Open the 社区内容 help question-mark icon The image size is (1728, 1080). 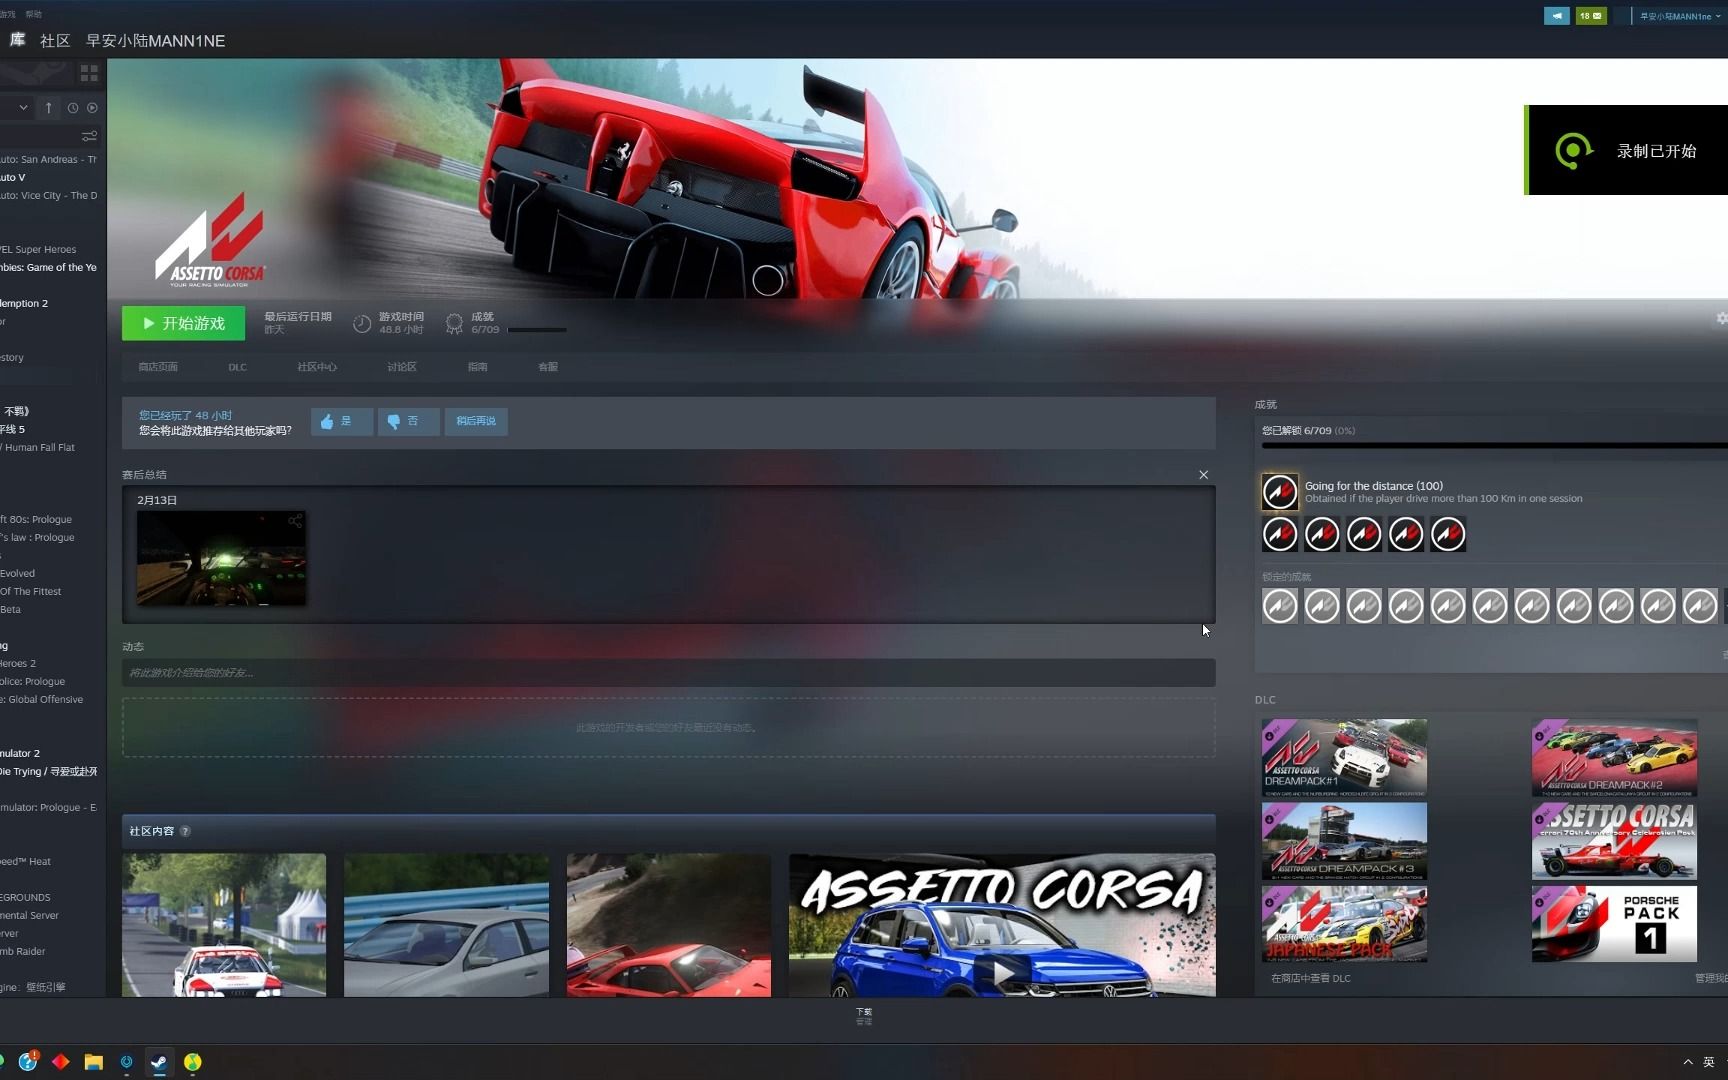[x=185, y=831]
